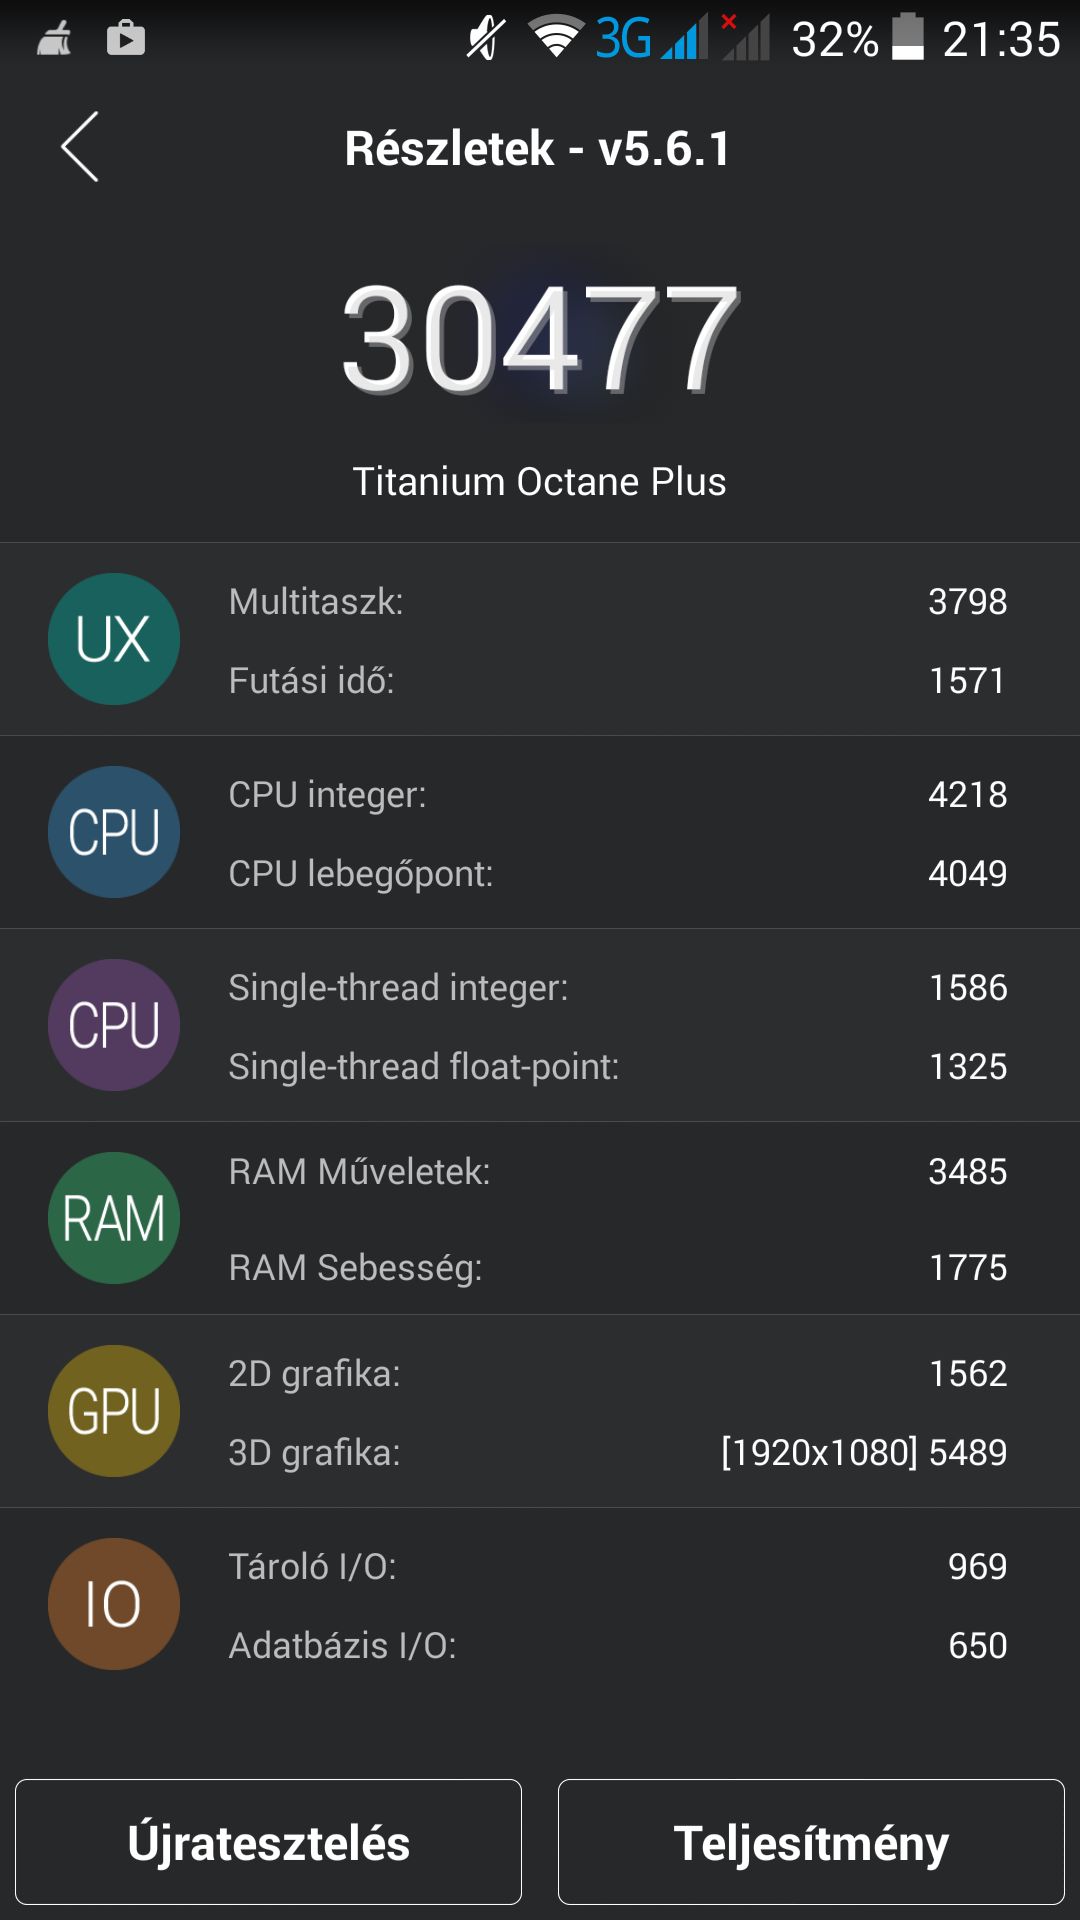Screen dimensions: 1080x1920
Task: Tap the cleaner broom notification icon
Action: coord(54,38)
